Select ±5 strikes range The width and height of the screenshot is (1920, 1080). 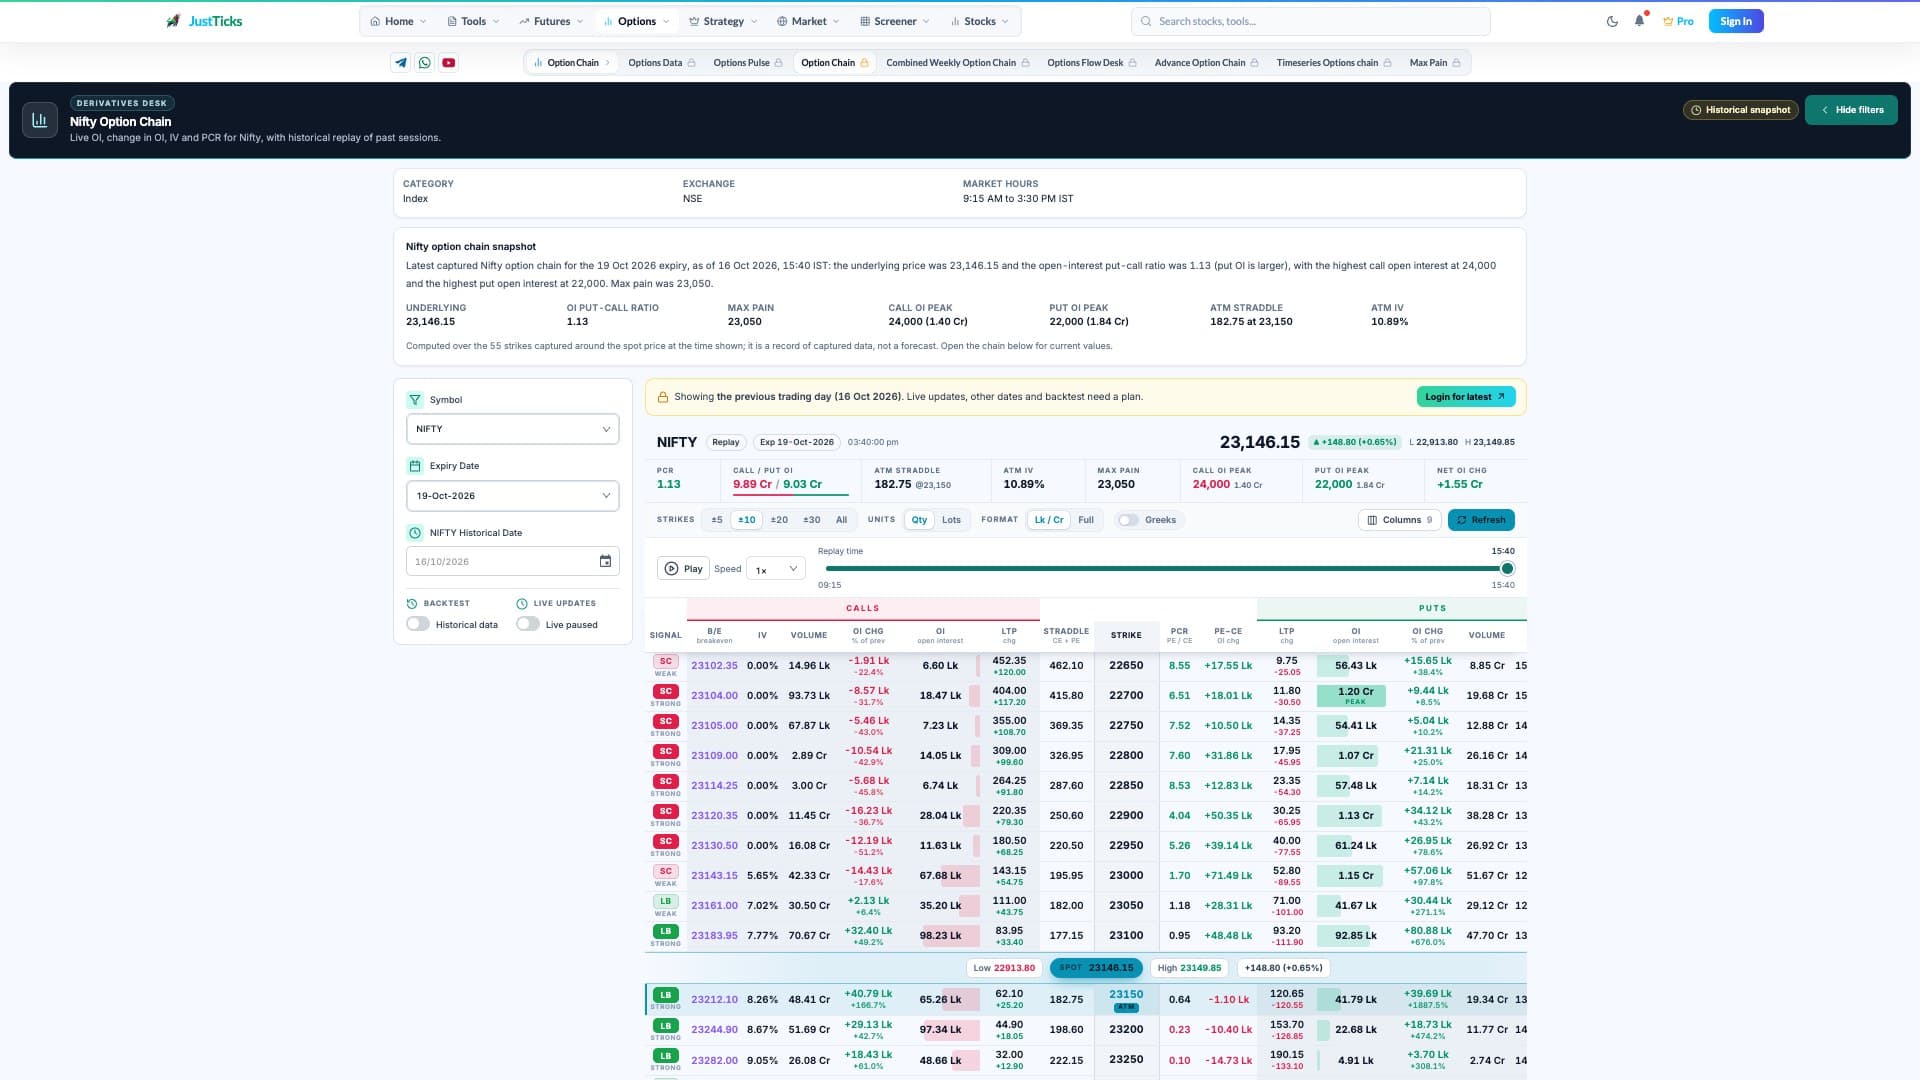[x=717, y=520]
